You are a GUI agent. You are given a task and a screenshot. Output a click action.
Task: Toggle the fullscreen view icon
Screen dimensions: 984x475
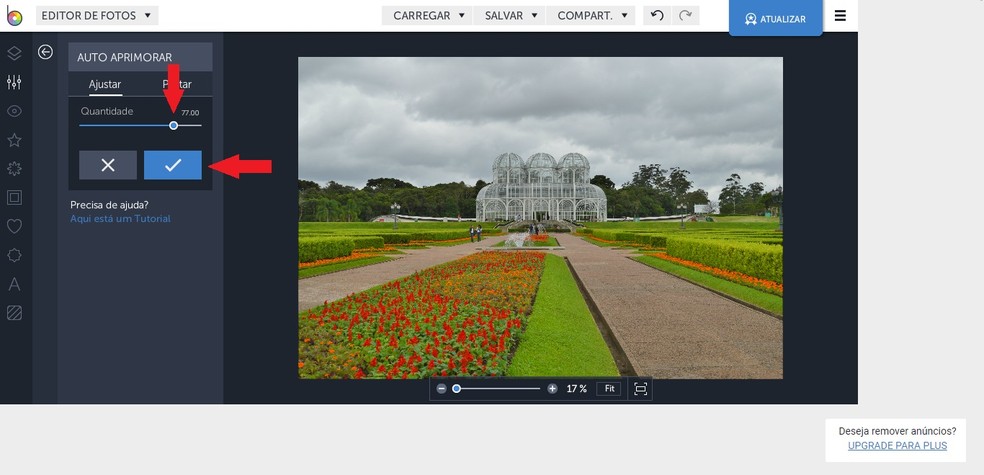640,389
